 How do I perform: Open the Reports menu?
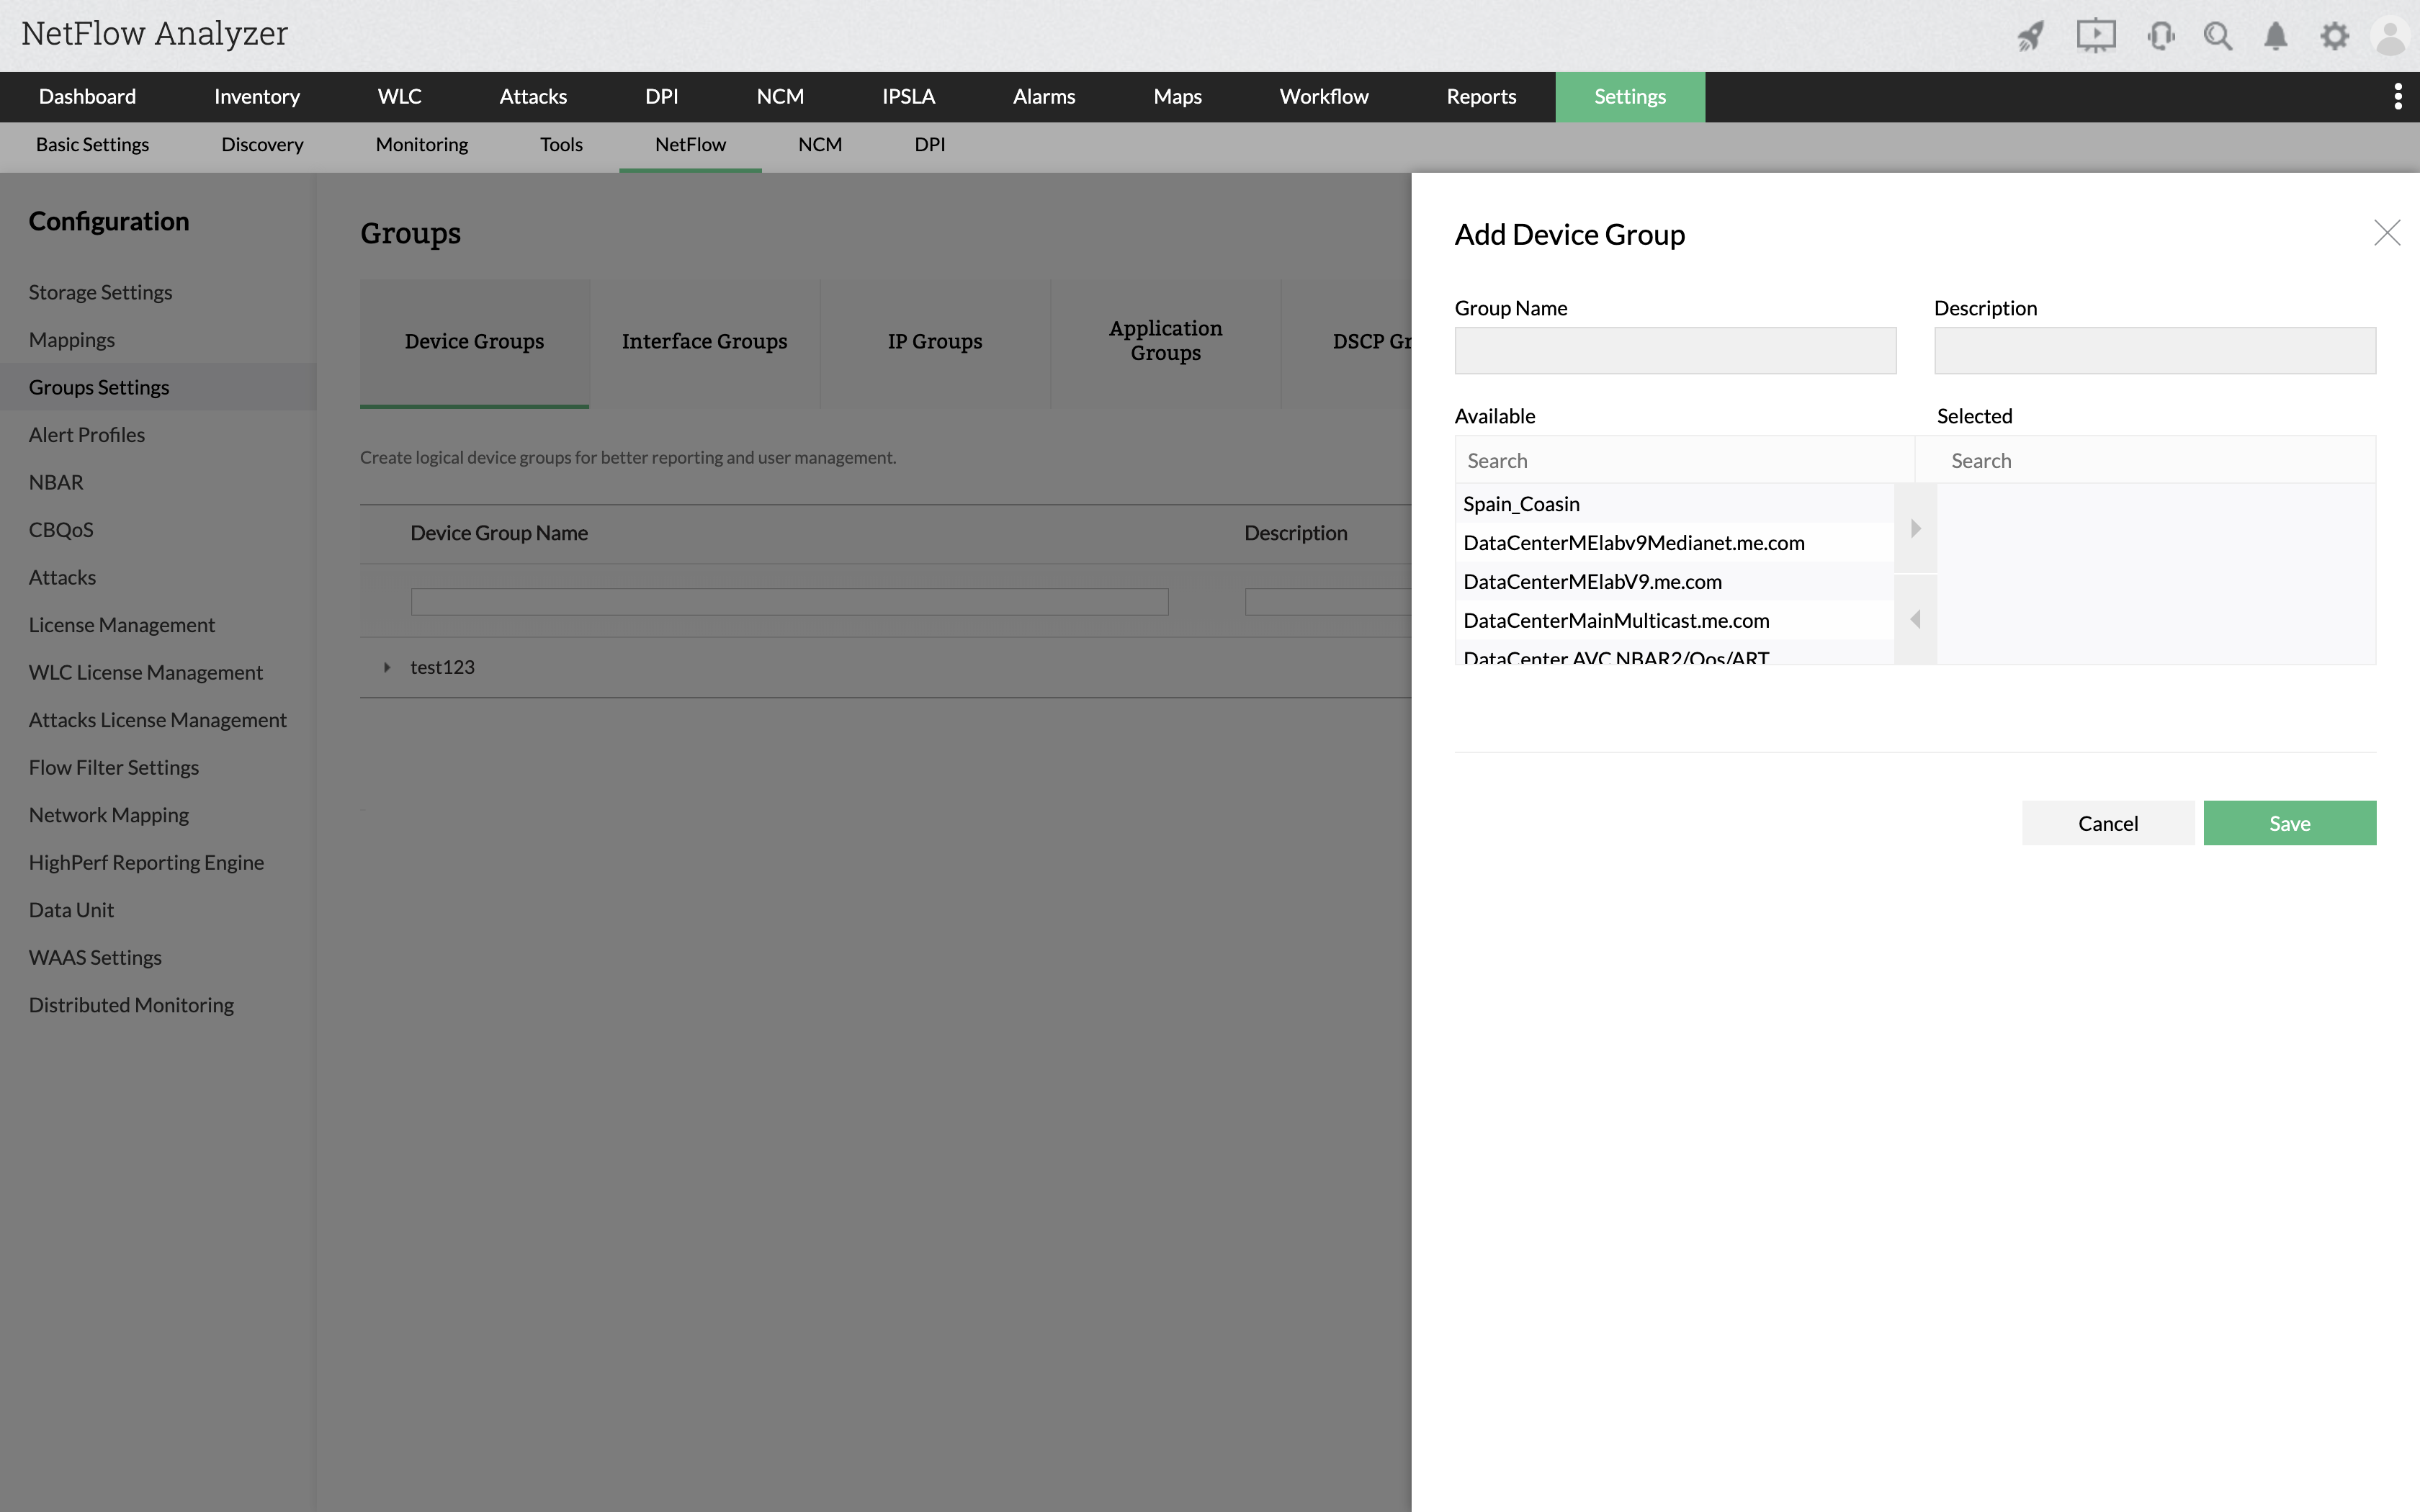tap(1480, 97)
